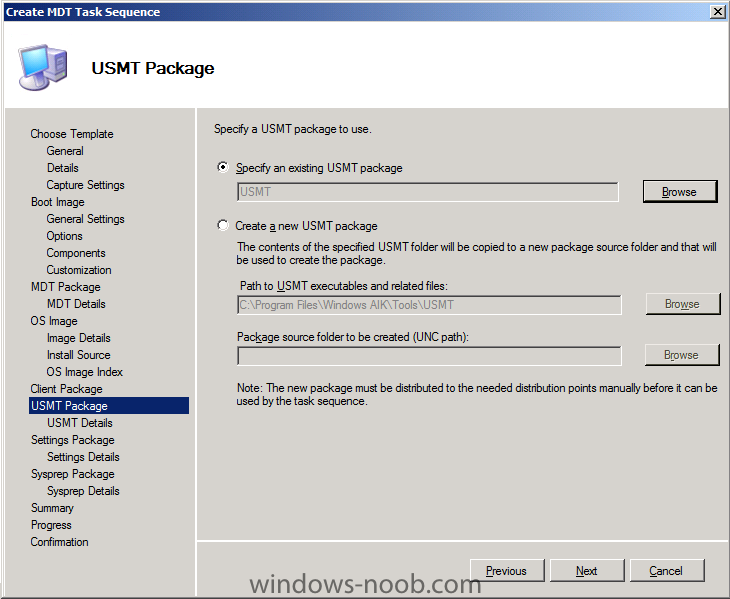Open the Install Source step

pos(78,355)
